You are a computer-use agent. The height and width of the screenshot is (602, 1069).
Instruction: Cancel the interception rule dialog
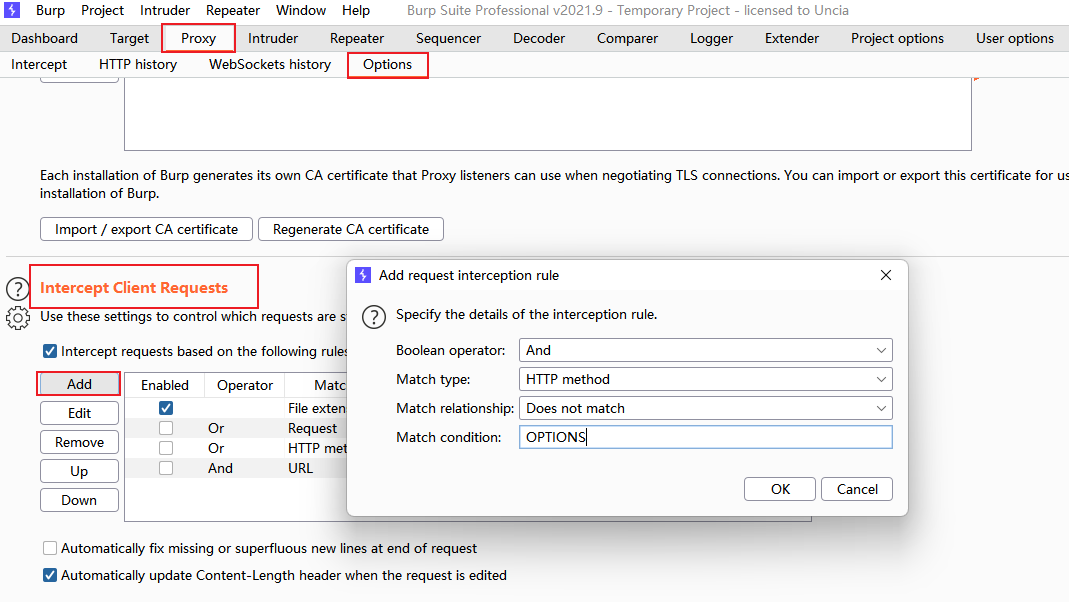pyautogui.click(x=857, y=489)
